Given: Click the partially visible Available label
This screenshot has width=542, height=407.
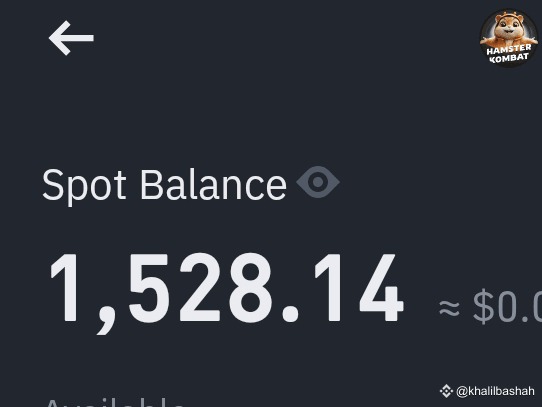Looking at the screenshot, I should (x=115, y=403).
